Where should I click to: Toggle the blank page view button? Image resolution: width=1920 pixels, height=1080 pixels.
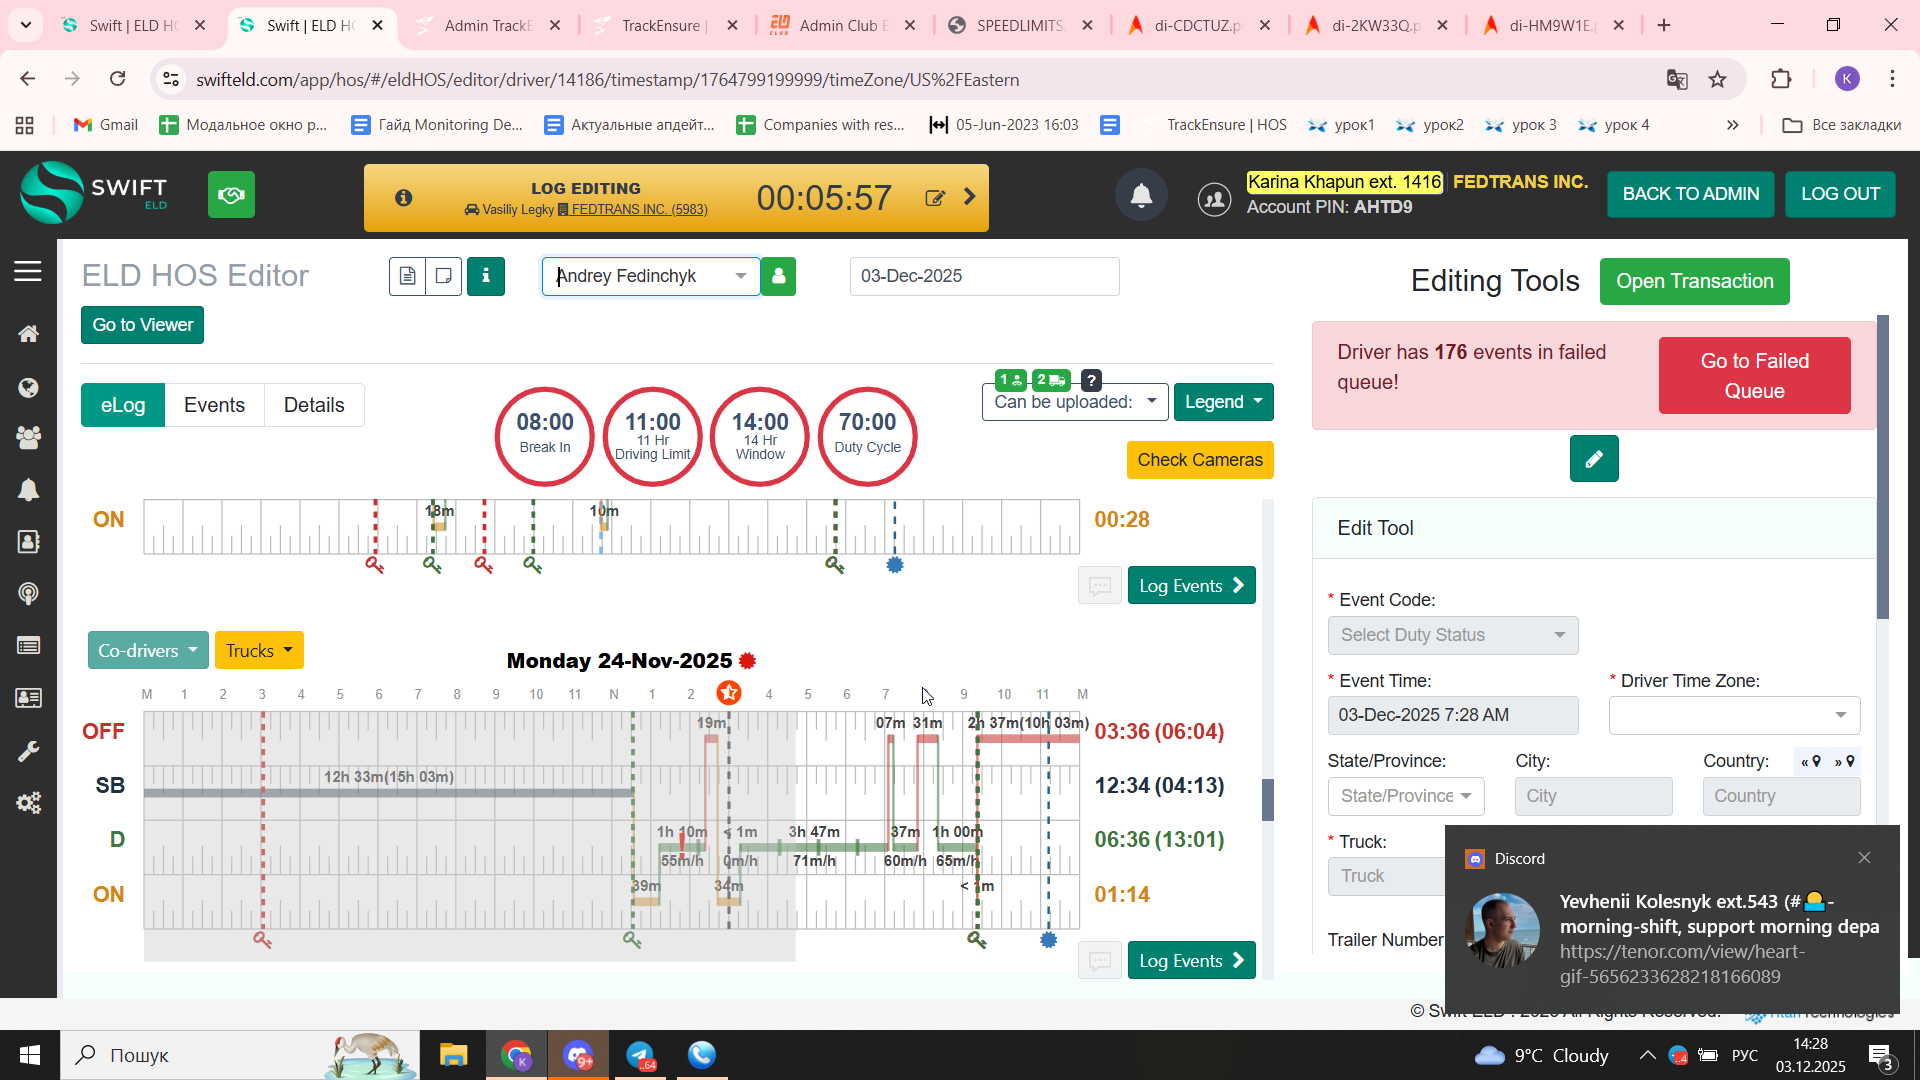point(443,276)
